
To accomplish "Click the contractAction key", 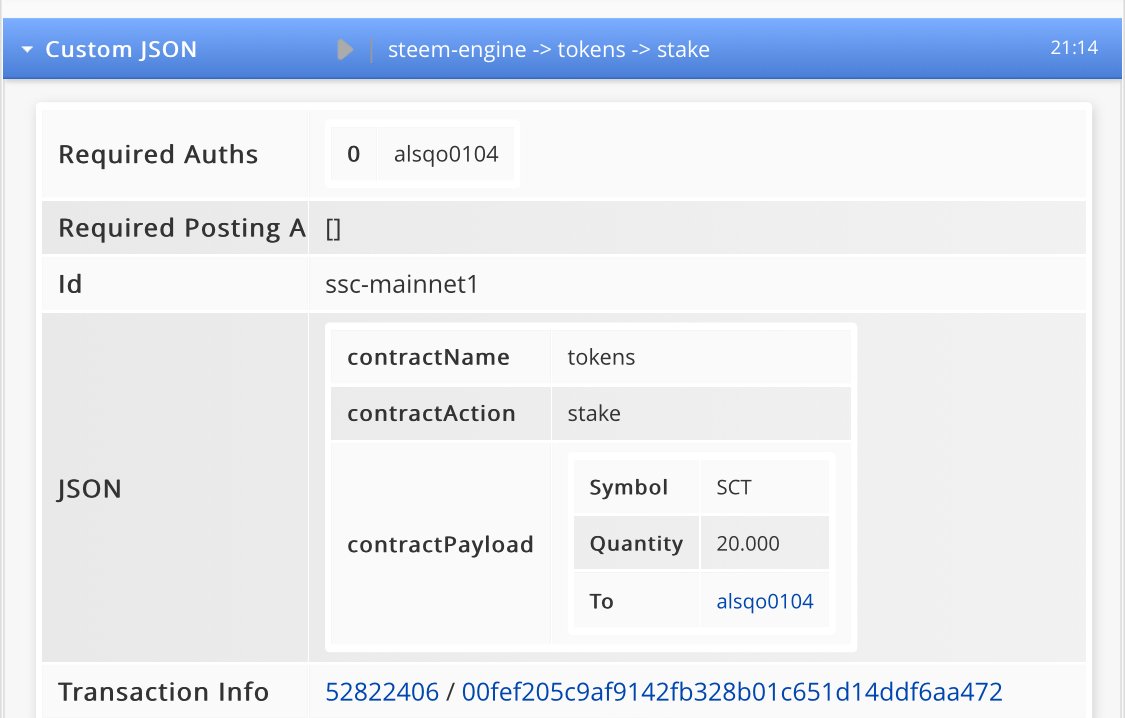I will coord(431,413).
